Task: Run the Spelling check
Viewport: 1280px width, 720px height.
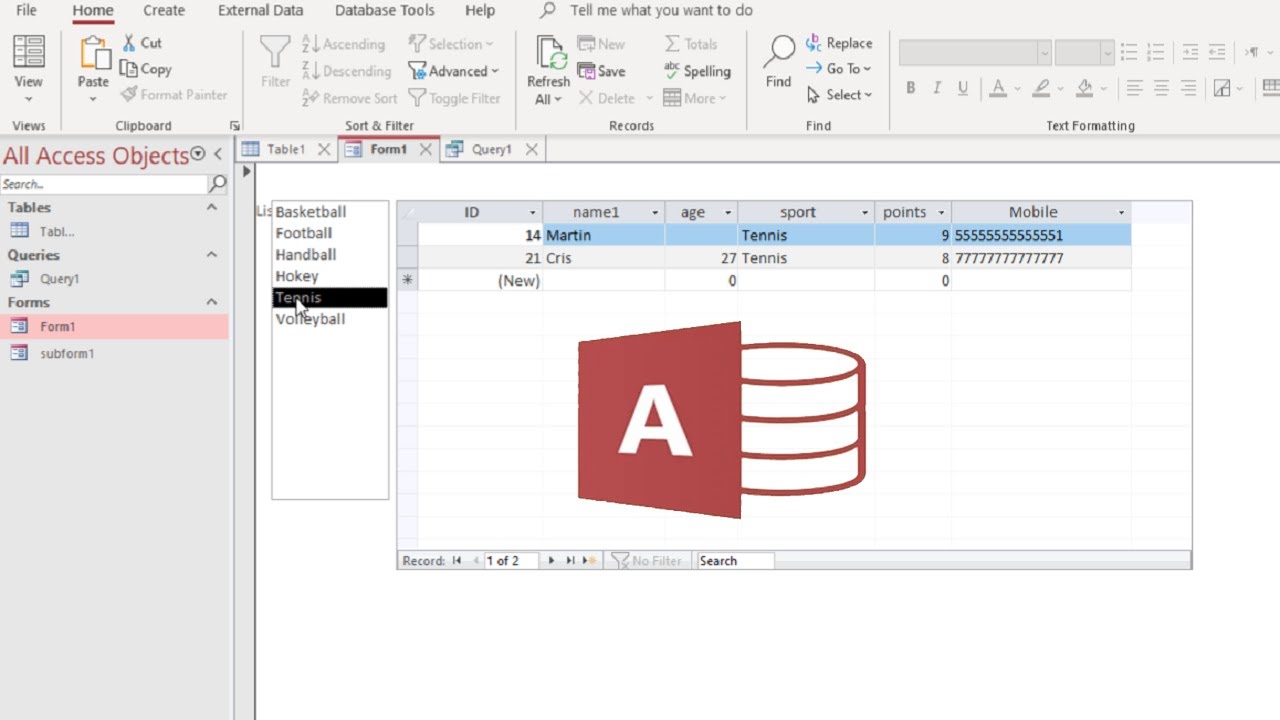Action: 696,71
